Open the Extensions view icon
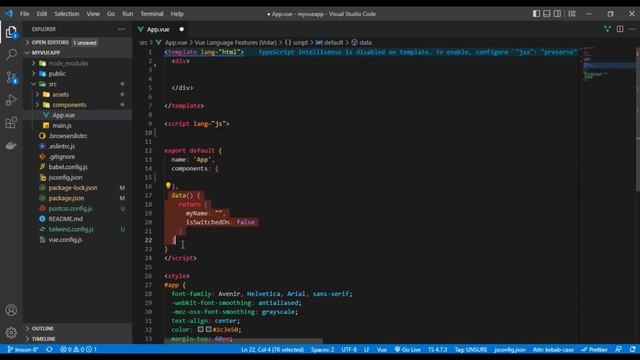 11,122
